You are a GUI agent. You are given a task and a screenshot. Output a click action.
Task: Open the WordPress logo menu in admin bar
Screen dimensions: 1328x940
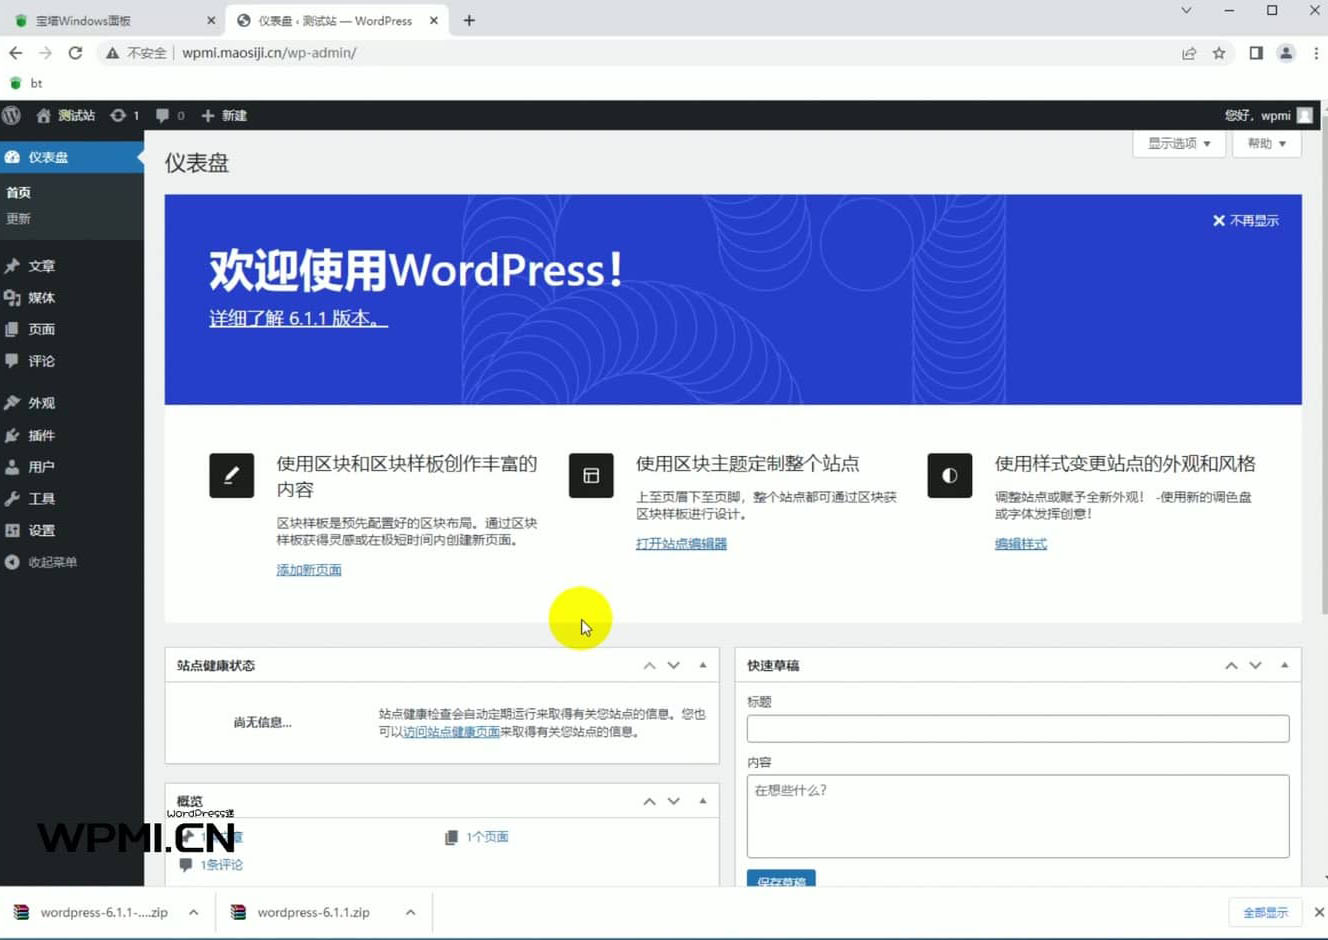tap(12, 115)
